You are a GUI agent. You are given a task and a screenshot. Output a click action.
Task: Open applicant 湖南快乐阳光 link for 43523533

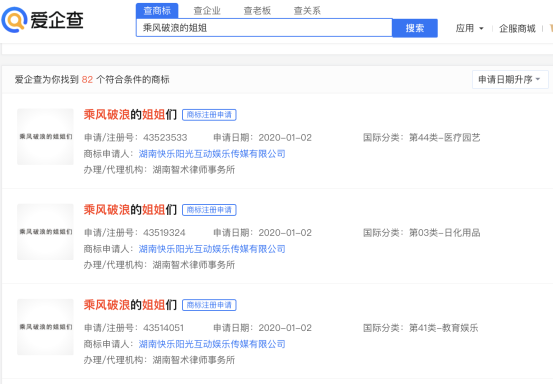[x=212, y=154]
